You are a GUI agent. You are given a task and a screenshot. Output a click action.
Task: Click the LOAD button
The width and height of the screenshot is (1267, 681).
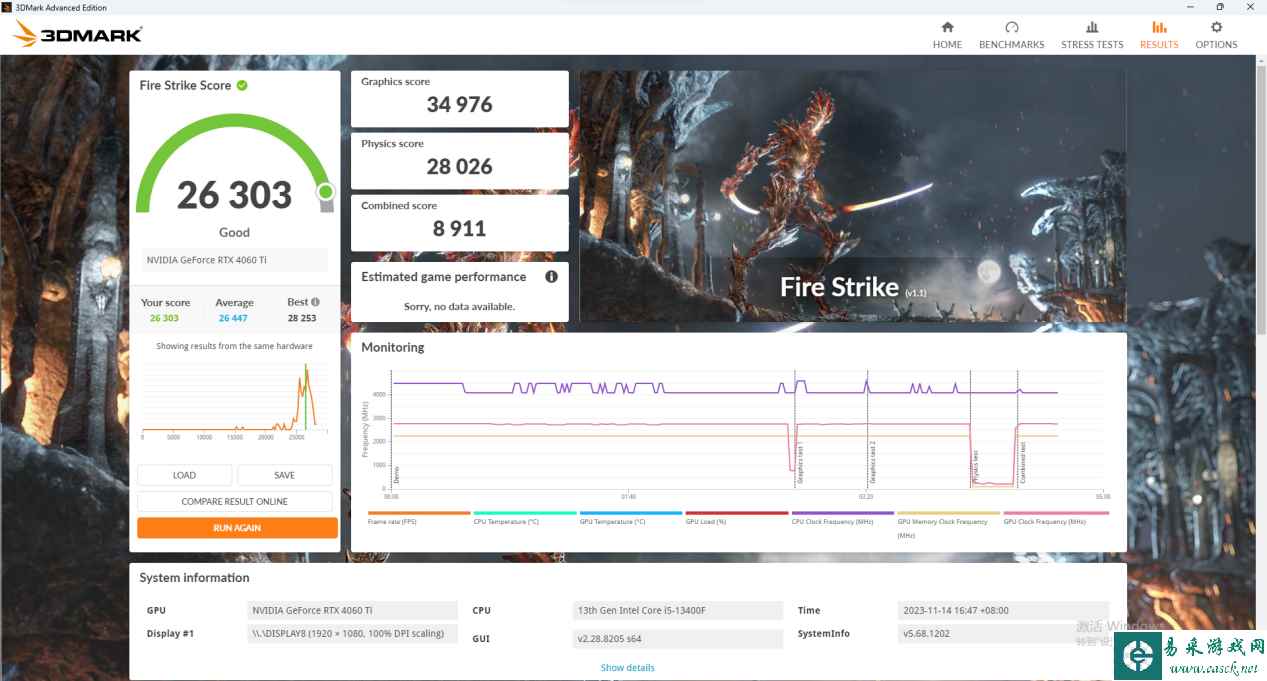184,475
